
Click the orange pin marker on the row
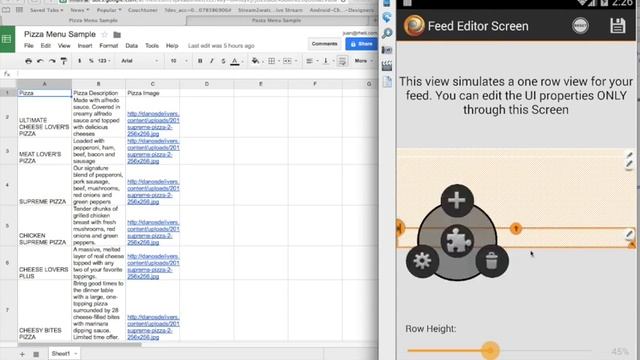tap(516, 229)
